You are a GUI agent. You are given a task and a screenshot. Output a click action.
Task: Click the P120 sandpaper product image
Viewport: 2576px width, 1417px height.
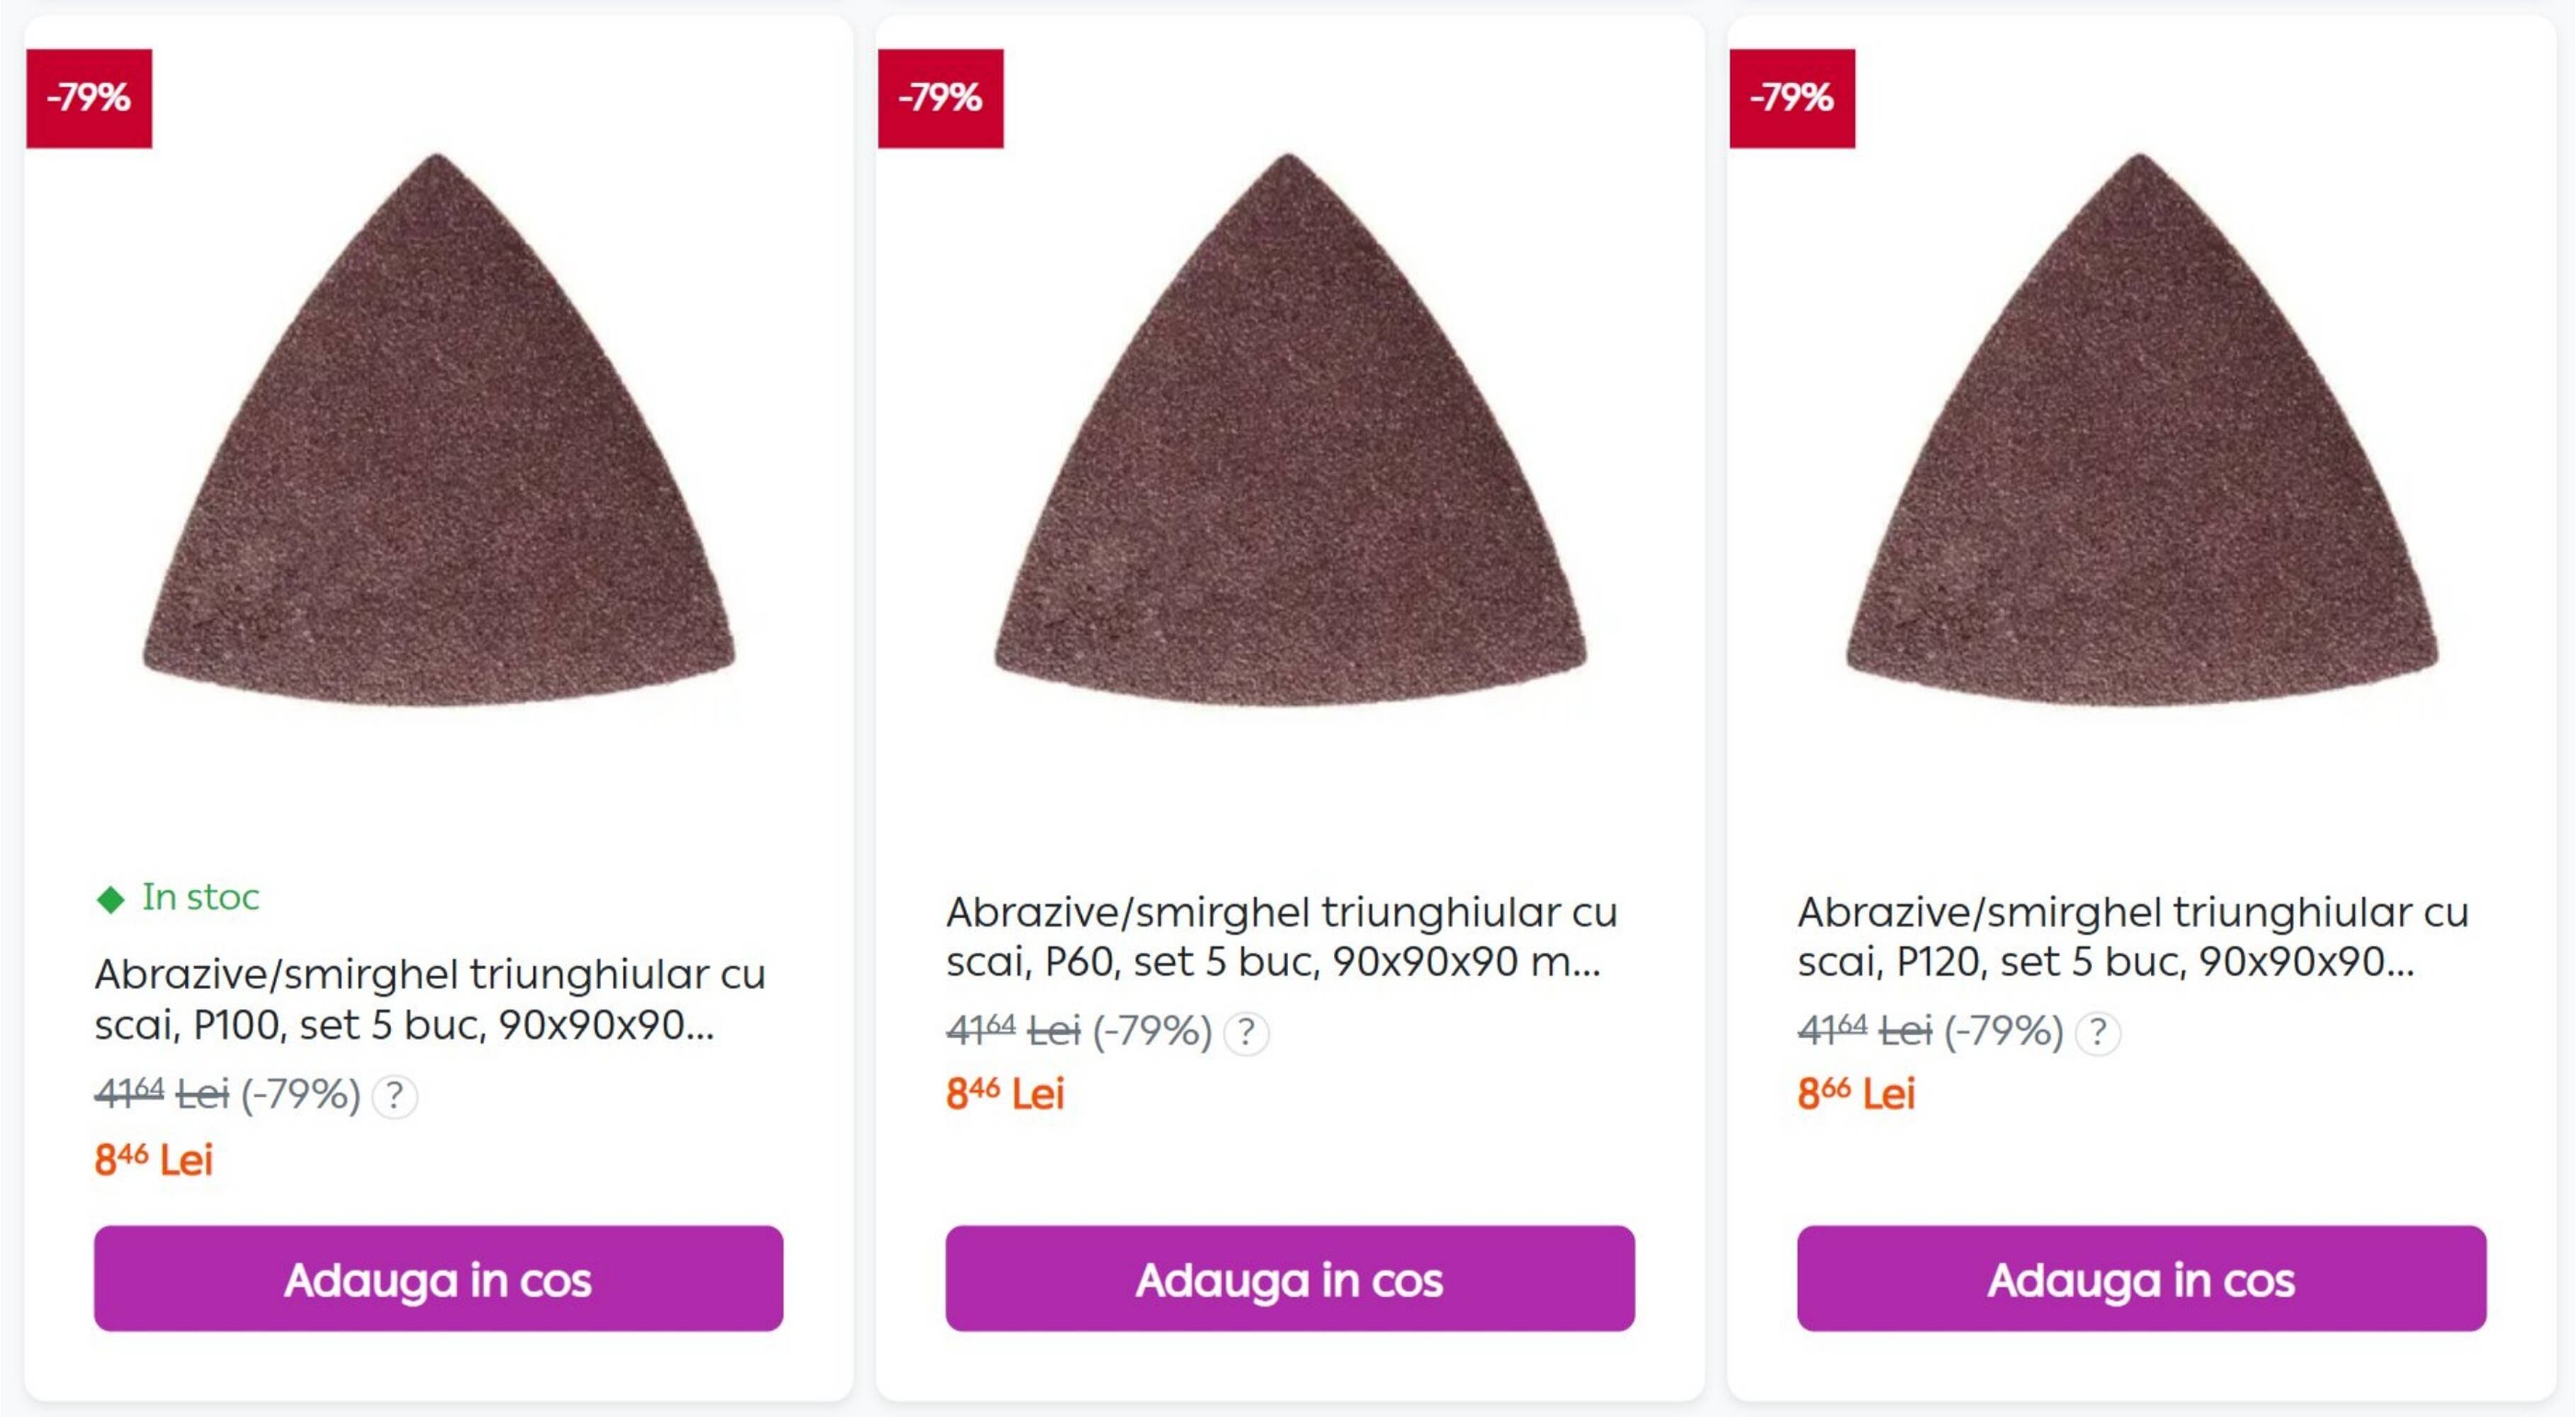(2141, 440)
